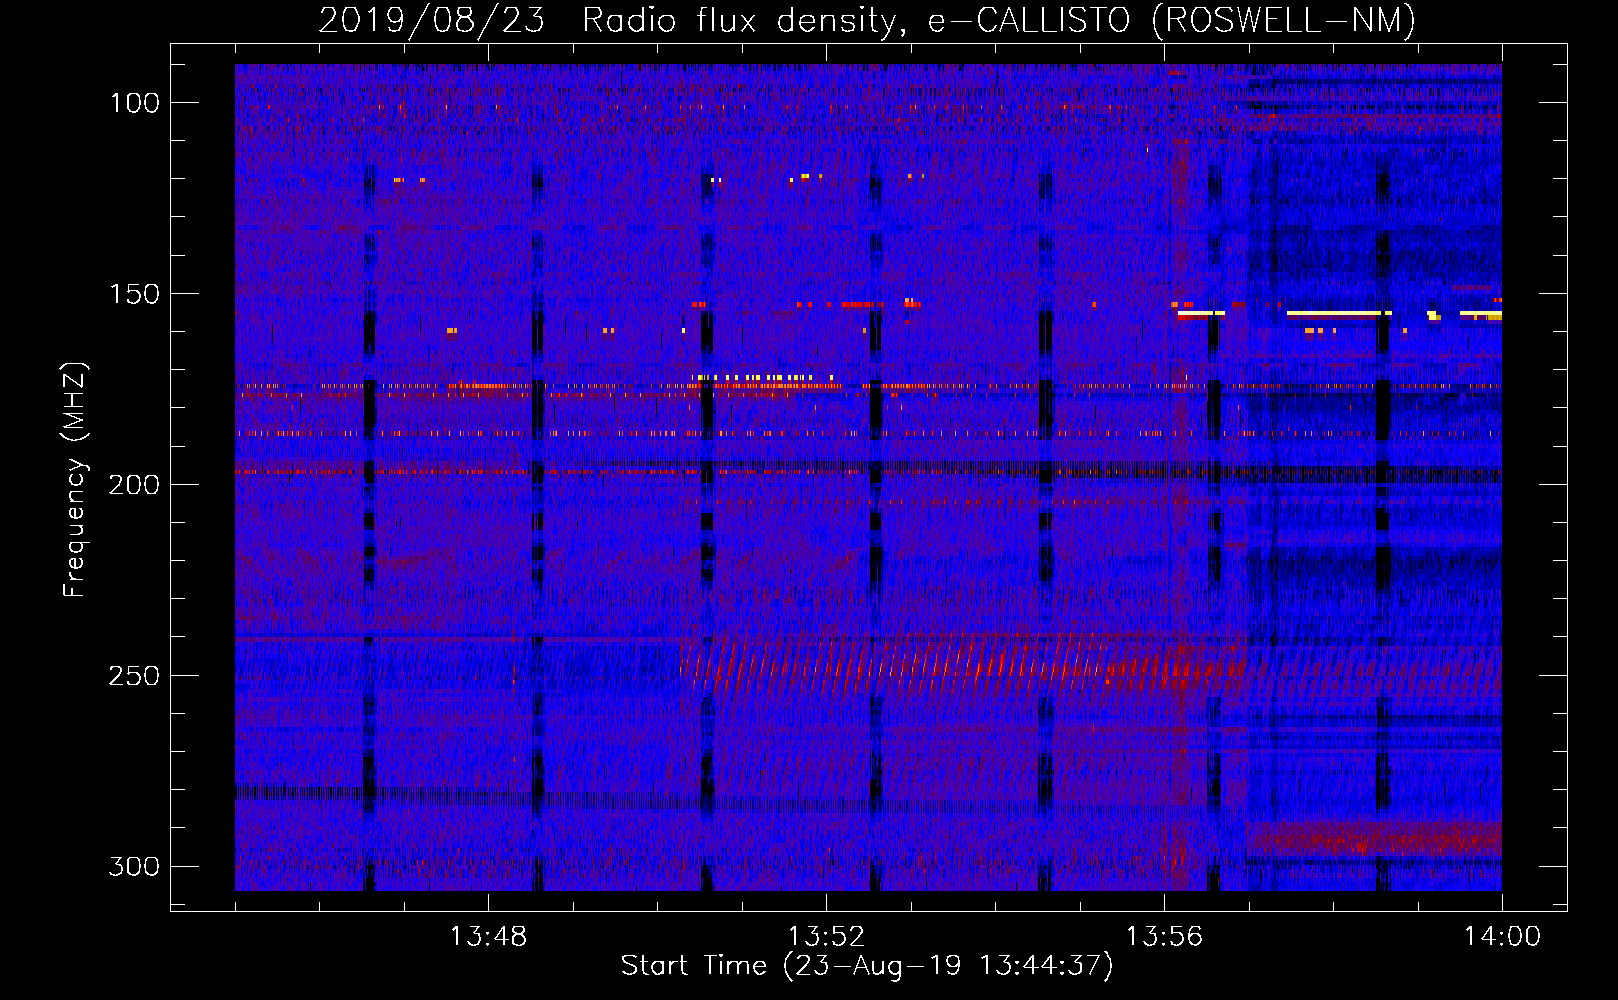Click the time tick label "13:48"
Screen dimensions: 1618x1000
[x=488, y=937]
